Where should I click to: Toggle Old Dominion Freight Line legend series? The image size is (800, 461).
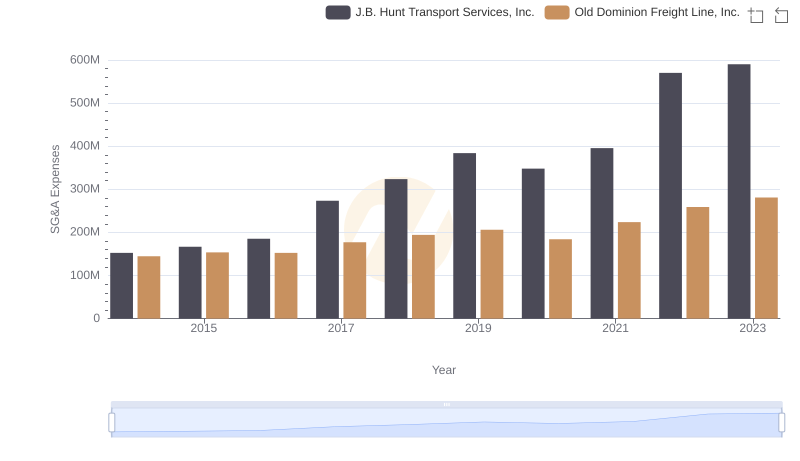coord(642,12)
